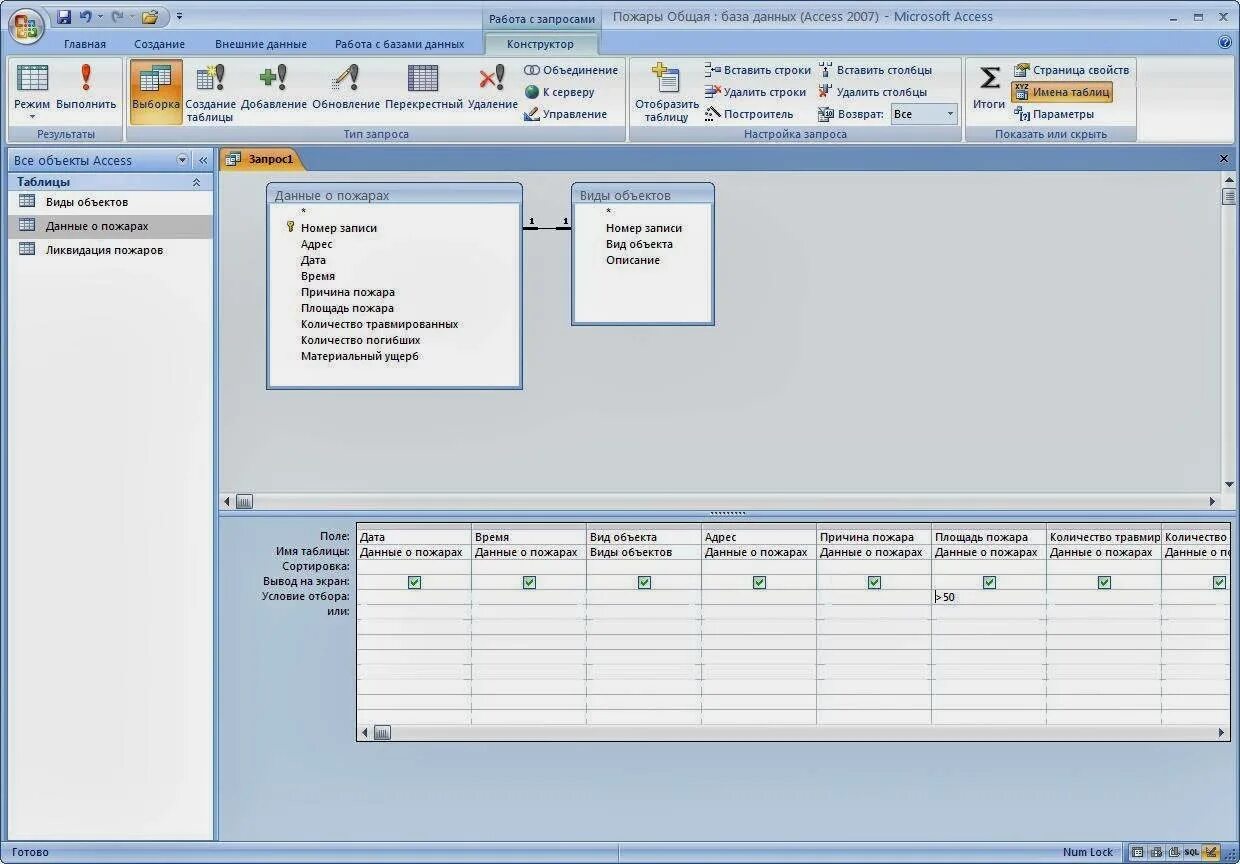Switch to SQL view in the status bar
This screenshot has height=864, width=1240.
pos(1192,853)
